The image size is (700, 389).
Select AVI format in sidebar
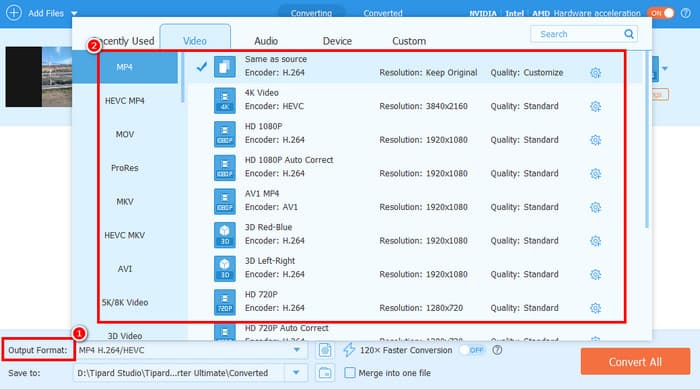pos(125,268)
